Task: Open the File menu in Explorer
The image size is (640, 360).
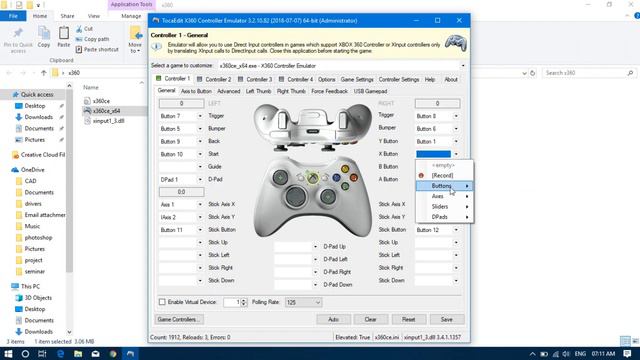Action: pyautogui.click(x=13, y=16)
